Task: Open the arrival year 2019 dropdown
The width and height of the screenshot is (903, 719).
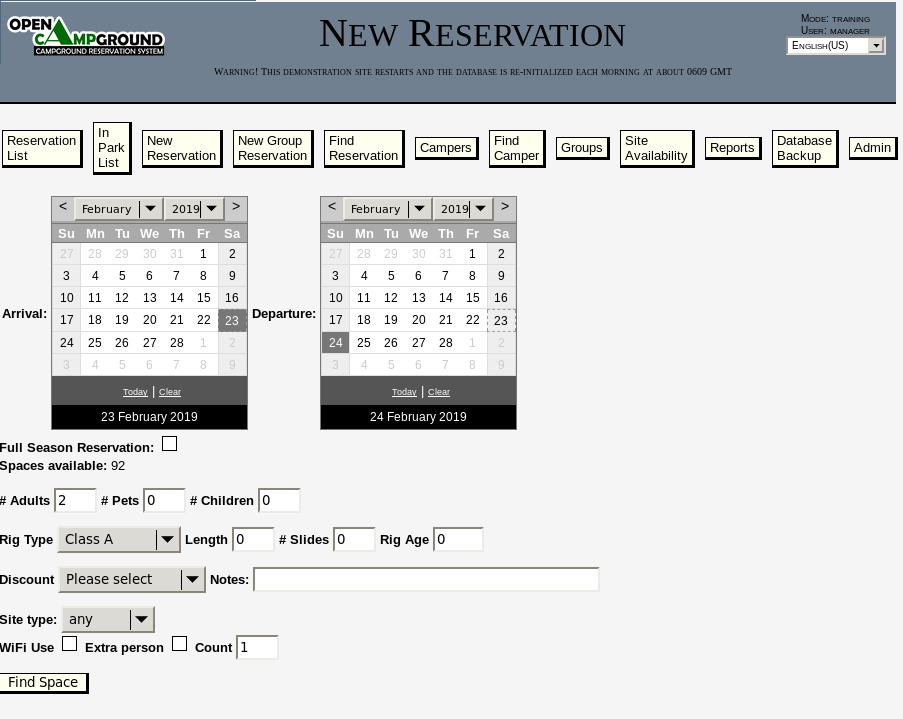Action: click(x=210, y=208)
